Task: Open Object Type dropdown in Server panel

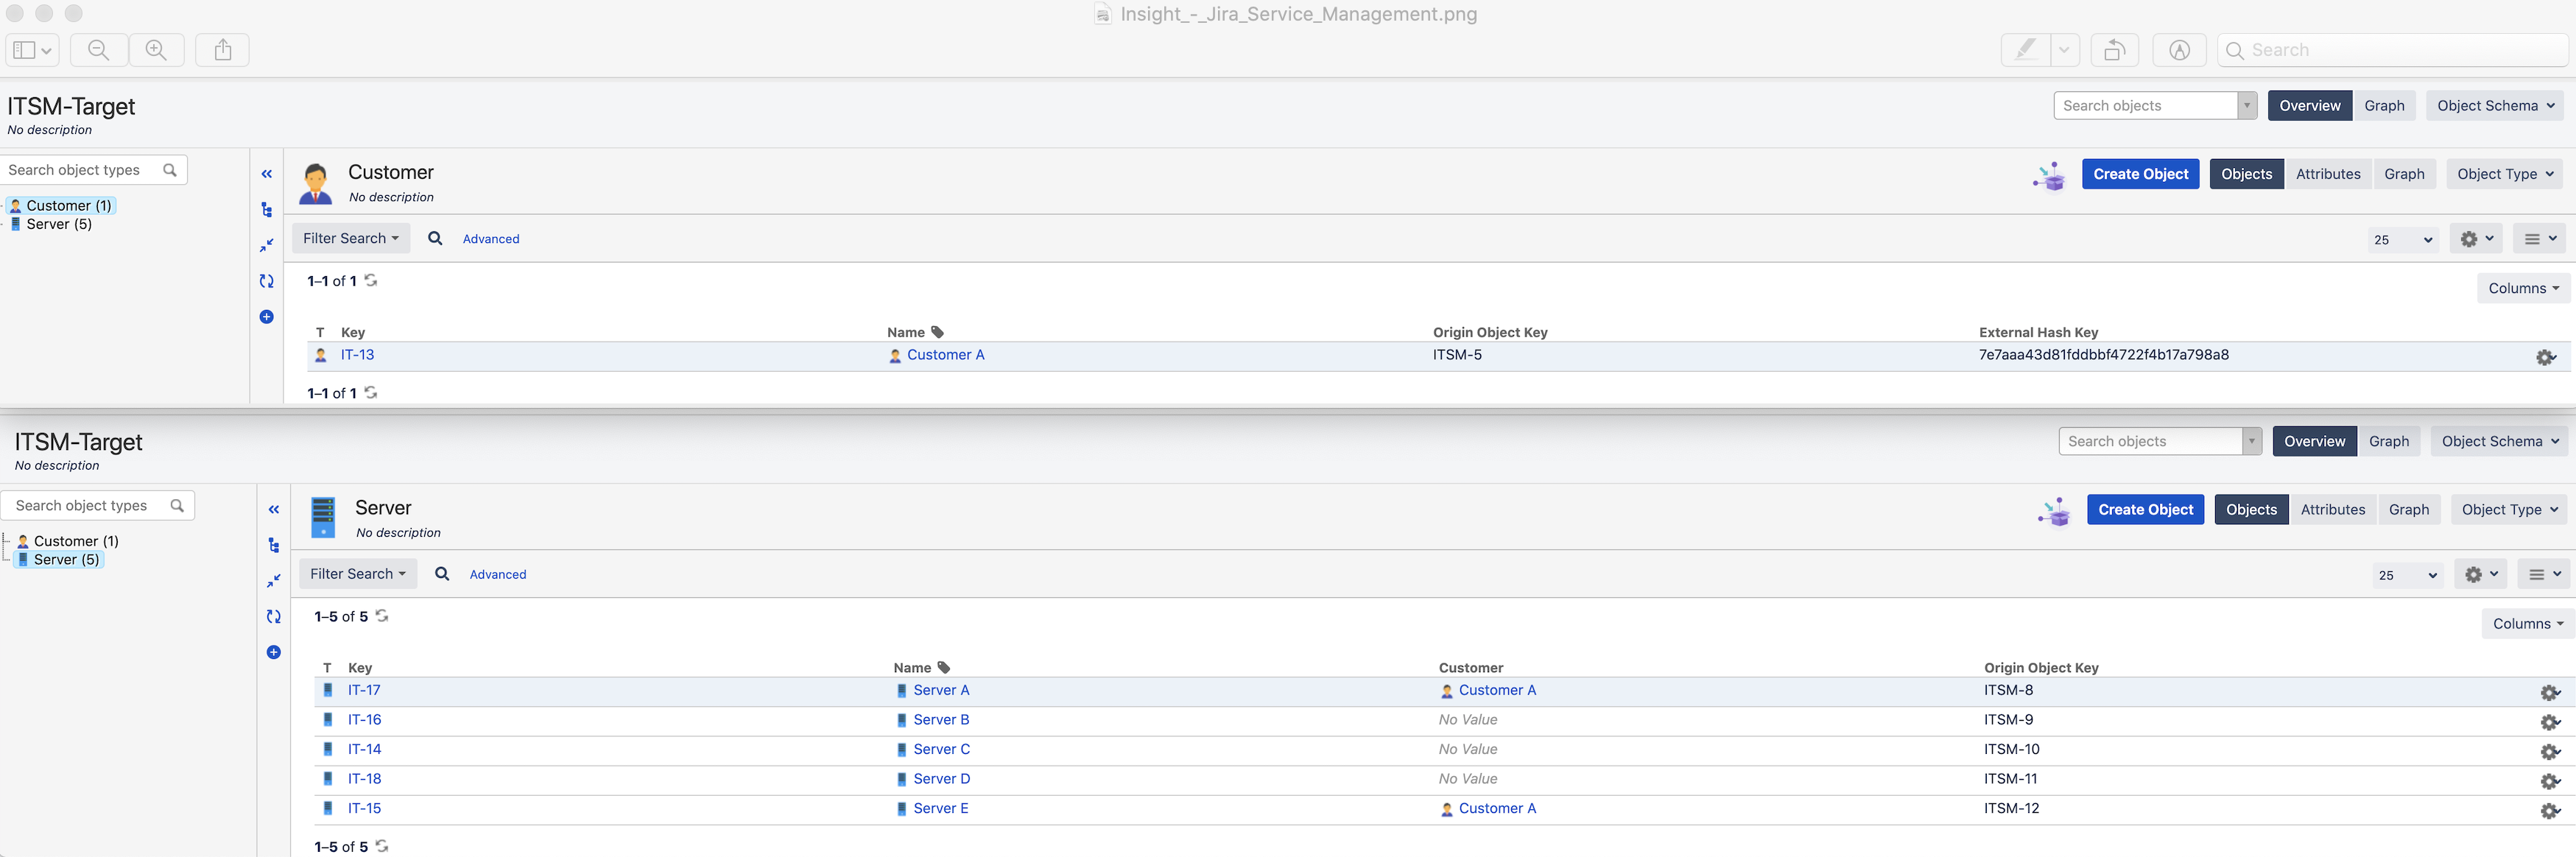Action: tap(2508, 510)
